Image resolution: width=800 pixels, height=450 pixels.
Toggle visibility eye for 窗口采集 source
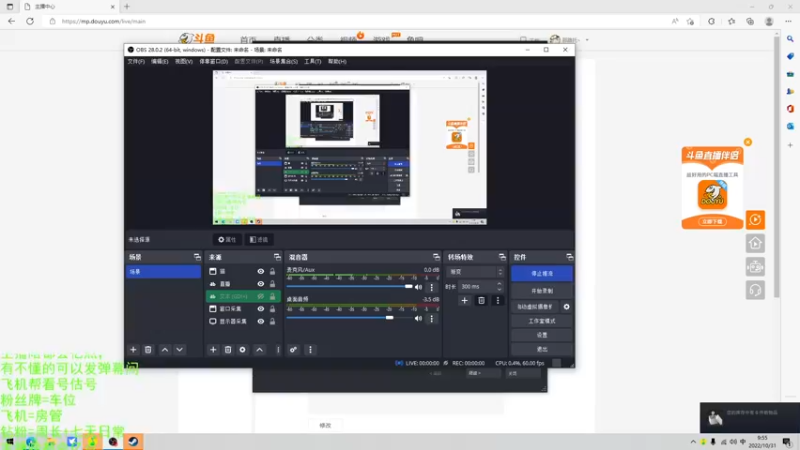(x=261, y=309)
